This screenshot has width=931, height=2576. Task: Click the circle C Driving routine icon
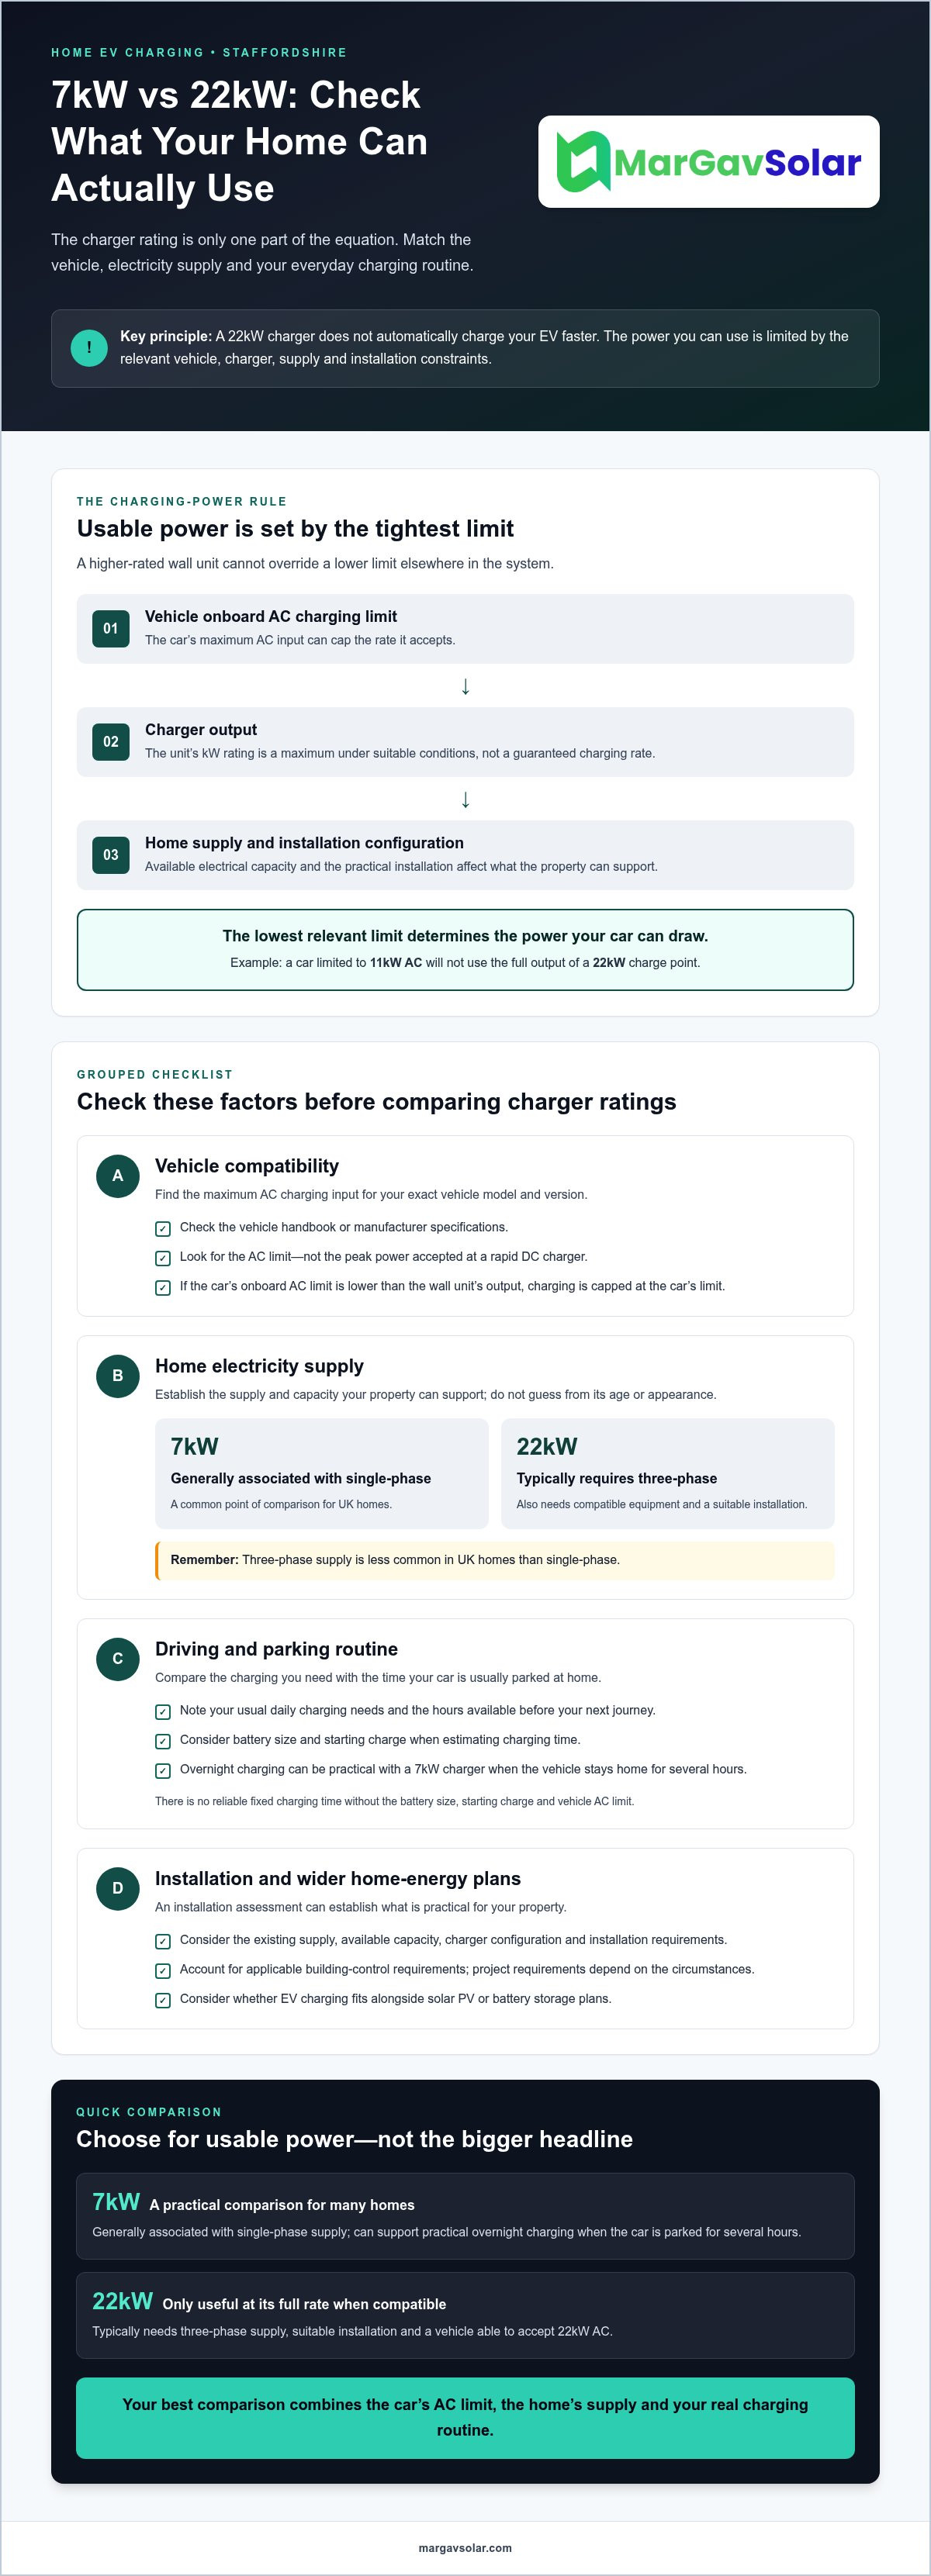click(118, 1659)
